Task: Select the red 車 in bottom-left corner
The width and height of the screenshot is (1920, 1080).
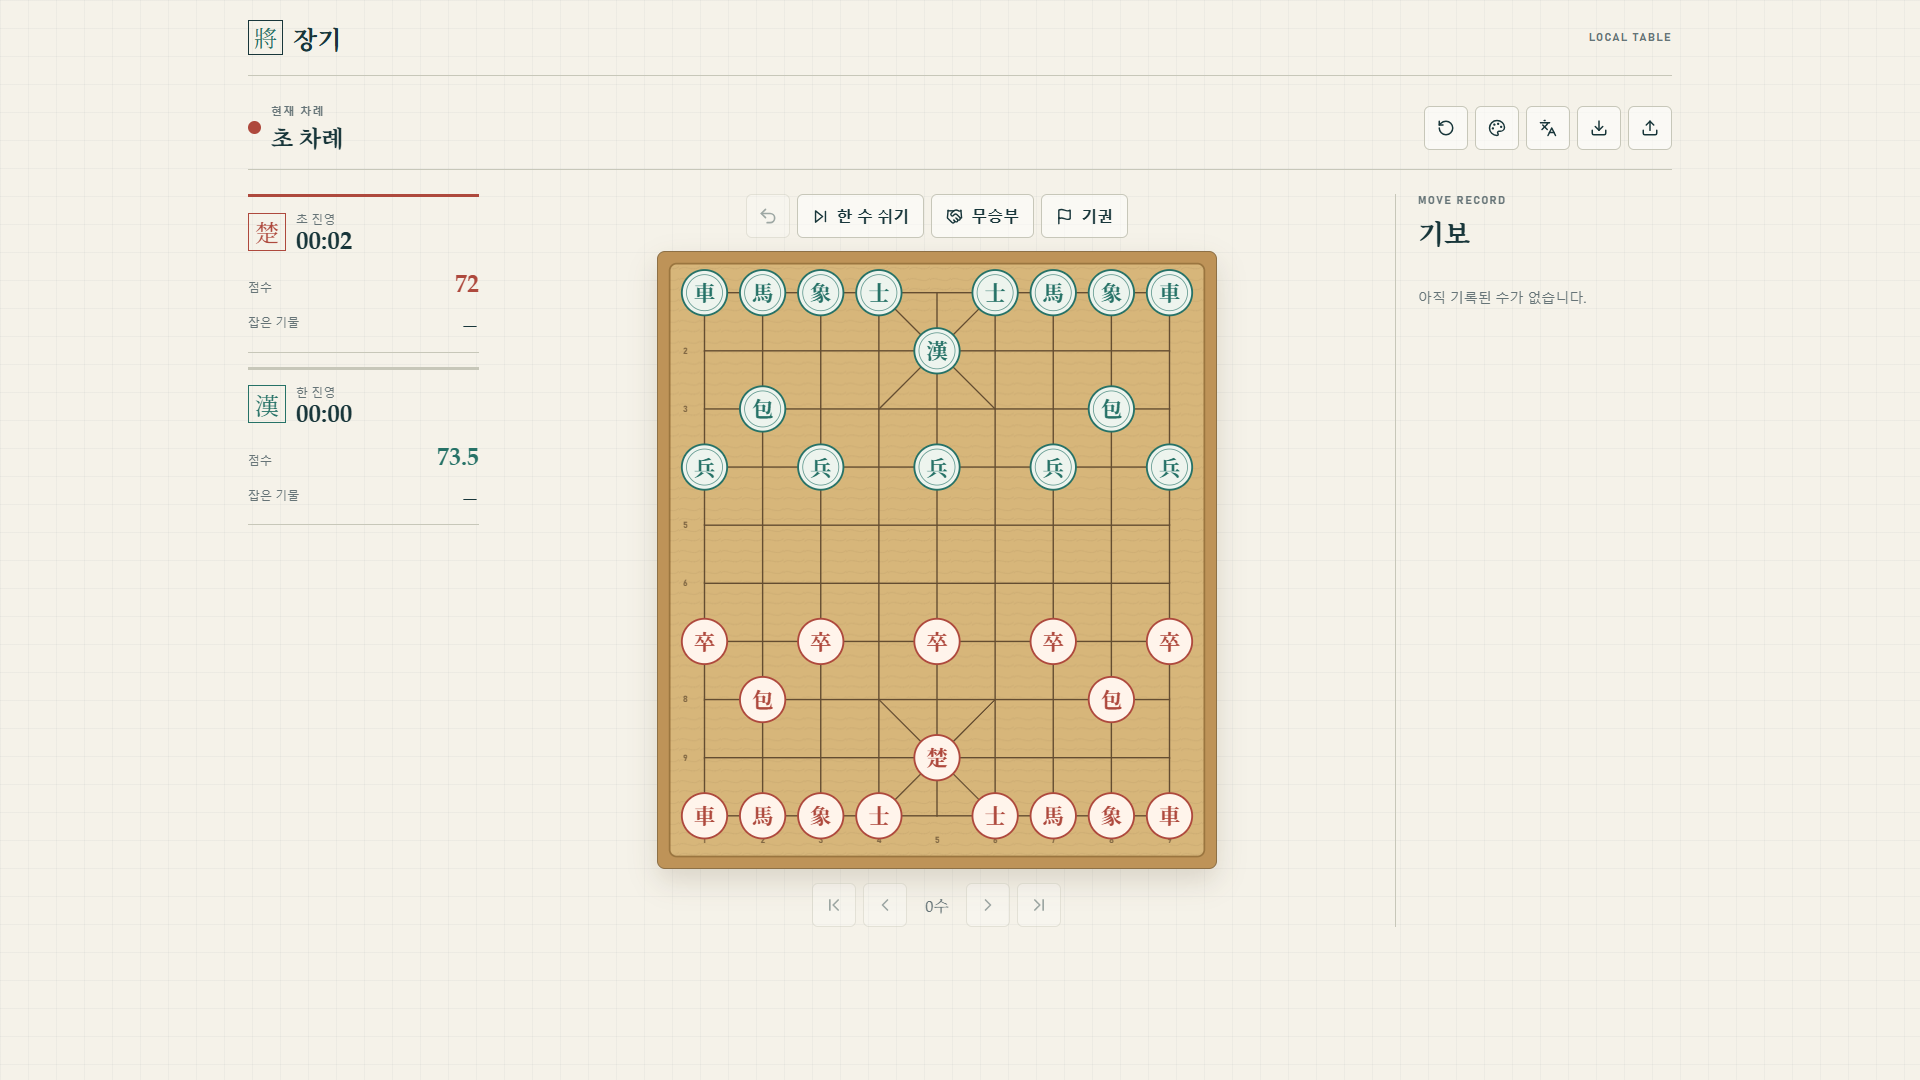Action: [x=704, y=816]
